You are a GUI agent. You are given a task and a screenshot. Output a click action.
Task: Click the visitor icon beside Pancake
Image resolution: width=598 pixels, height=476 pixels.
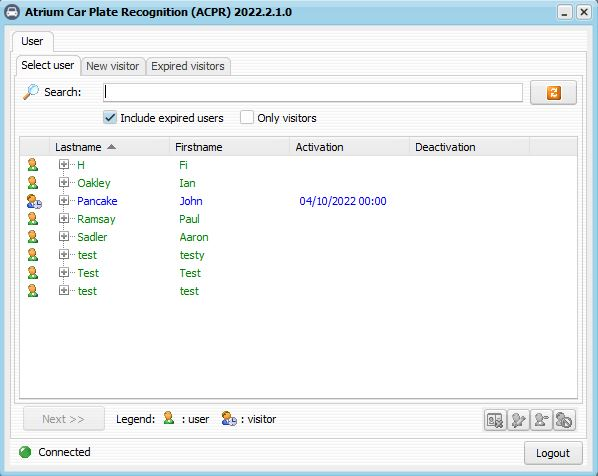click(34, 201)
